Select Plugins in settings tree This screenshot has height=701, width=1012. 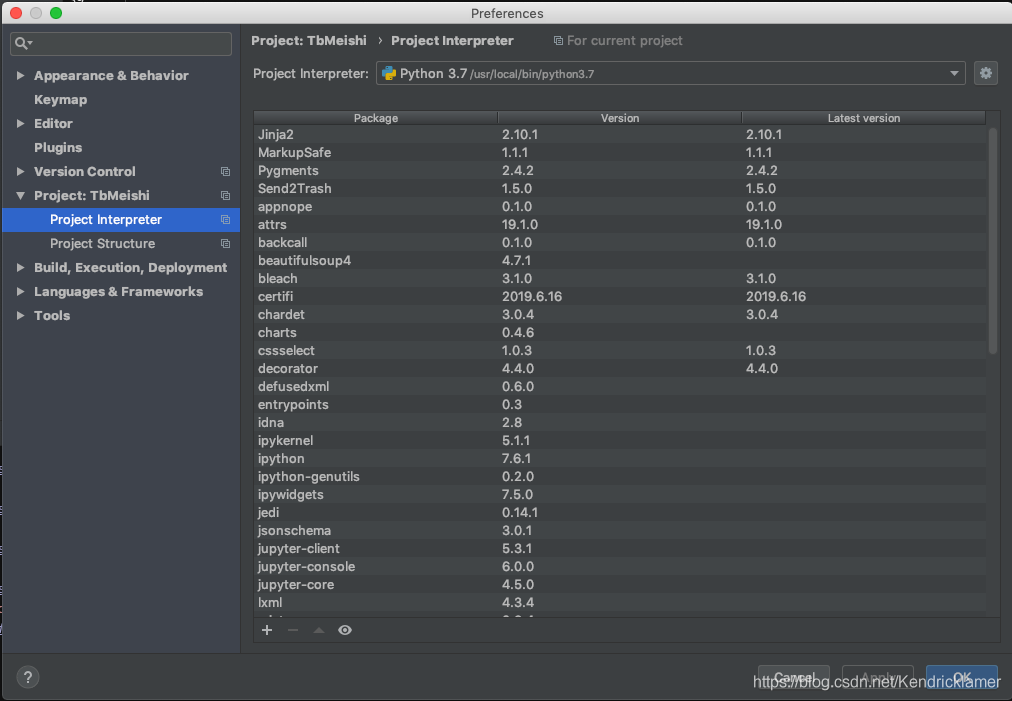pos(58,147)
